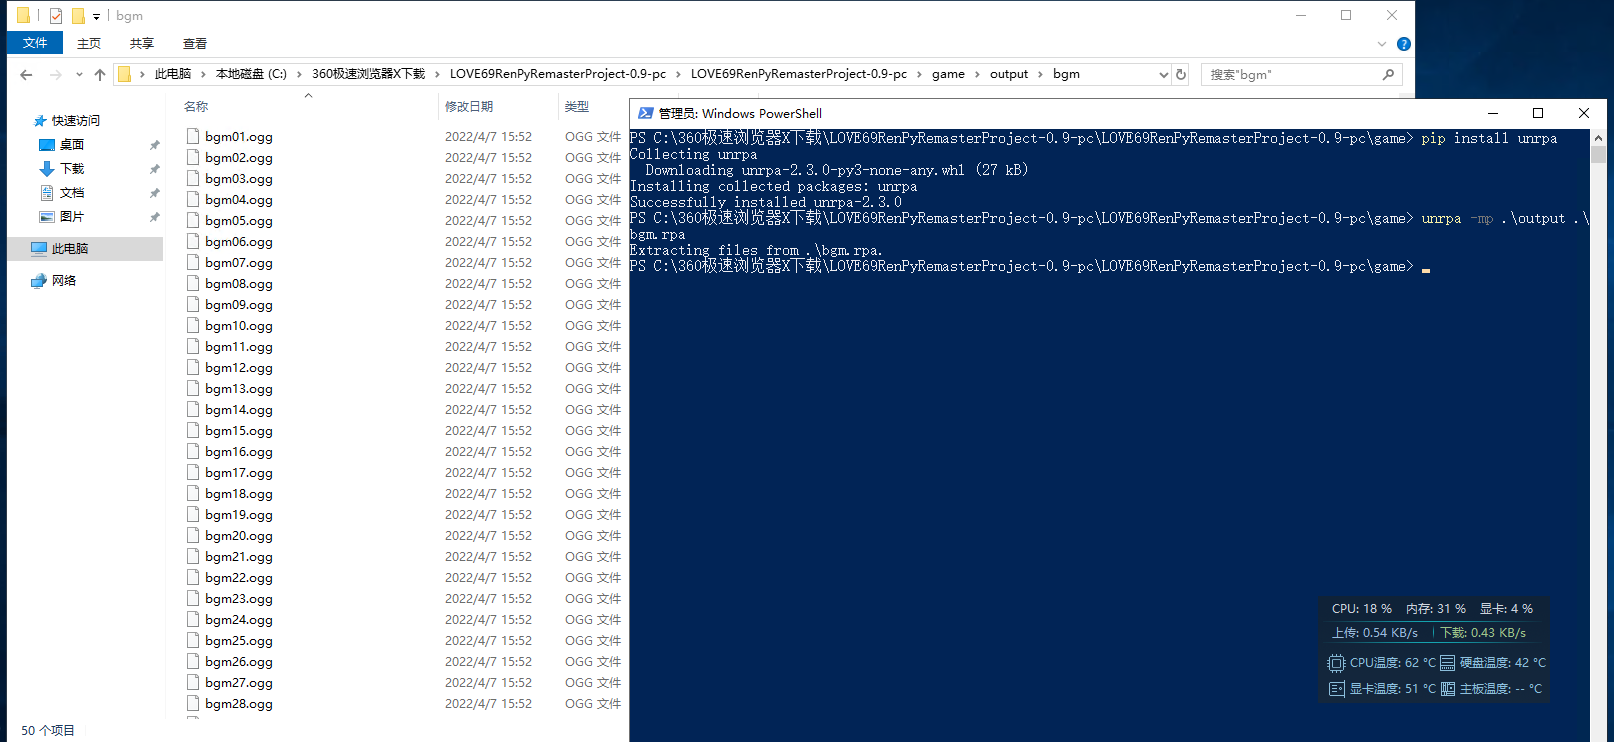
Task: Open 图片 in the navigation pane
Action: point(72,216)
